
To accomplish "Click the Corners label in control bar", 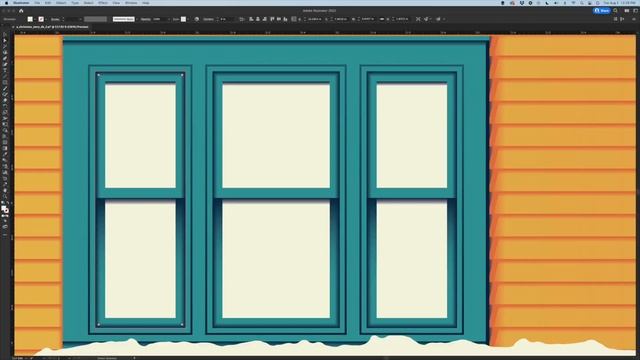I will (x=208, y=19).
